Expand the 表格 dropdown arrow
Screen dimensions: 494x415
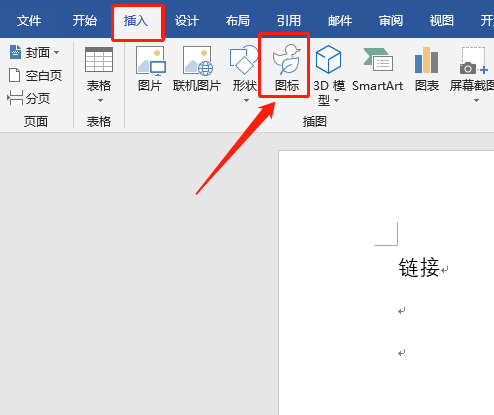pos(100,100)
